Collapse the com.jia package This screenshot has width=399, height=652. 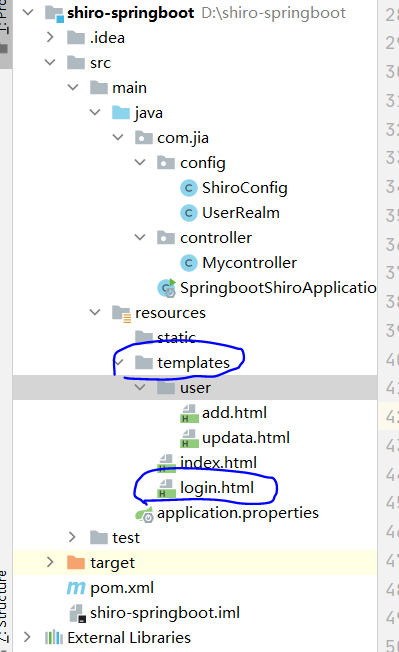[118, 137]
